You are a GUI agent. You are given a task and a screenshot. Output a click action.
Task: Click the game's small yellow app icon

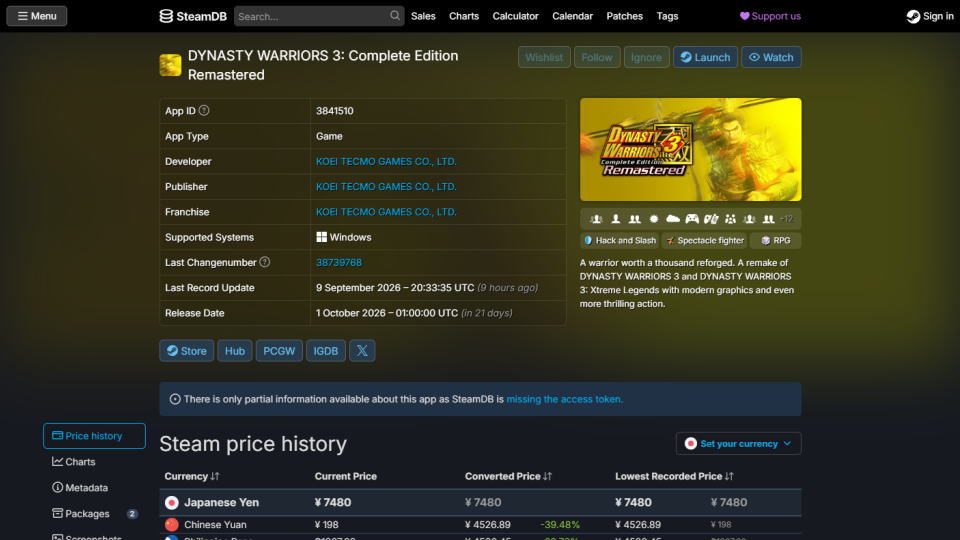pyautogui.click(x=170, y=65)
